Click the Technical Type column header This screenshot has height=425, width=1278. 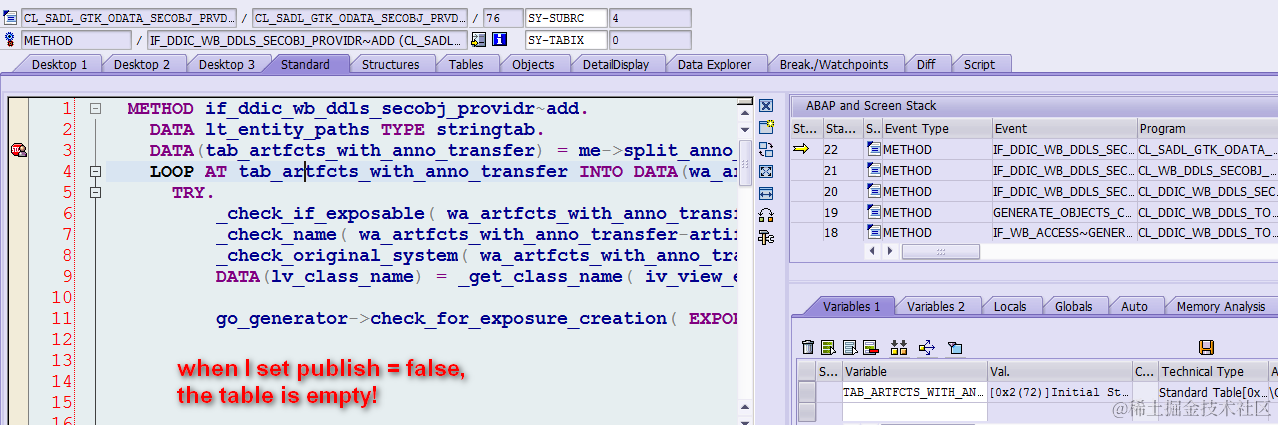[x=1213, y=371]
